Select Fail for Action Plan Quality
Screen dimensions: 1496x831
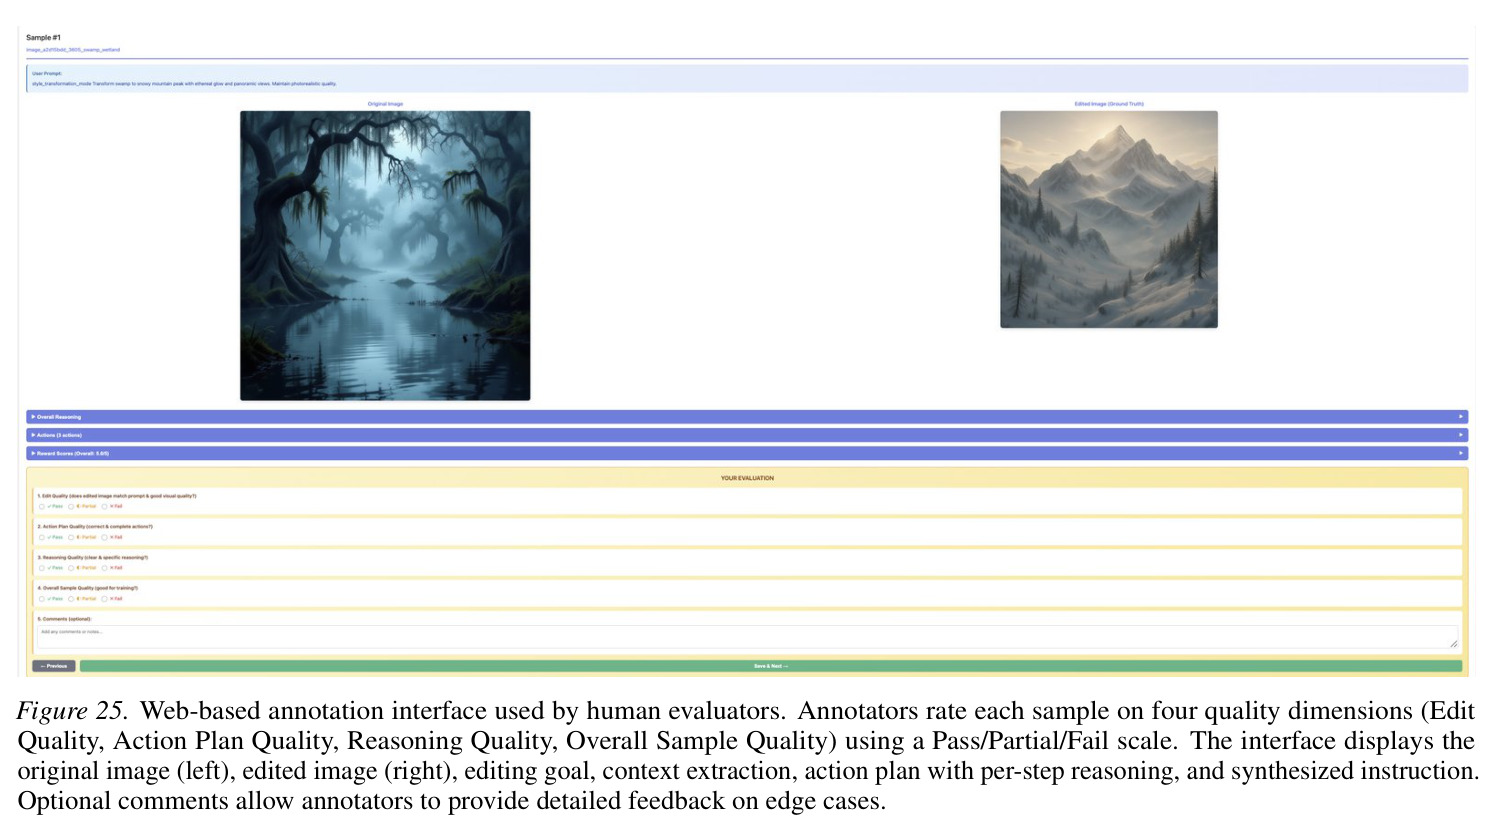(x=104, y=537)
